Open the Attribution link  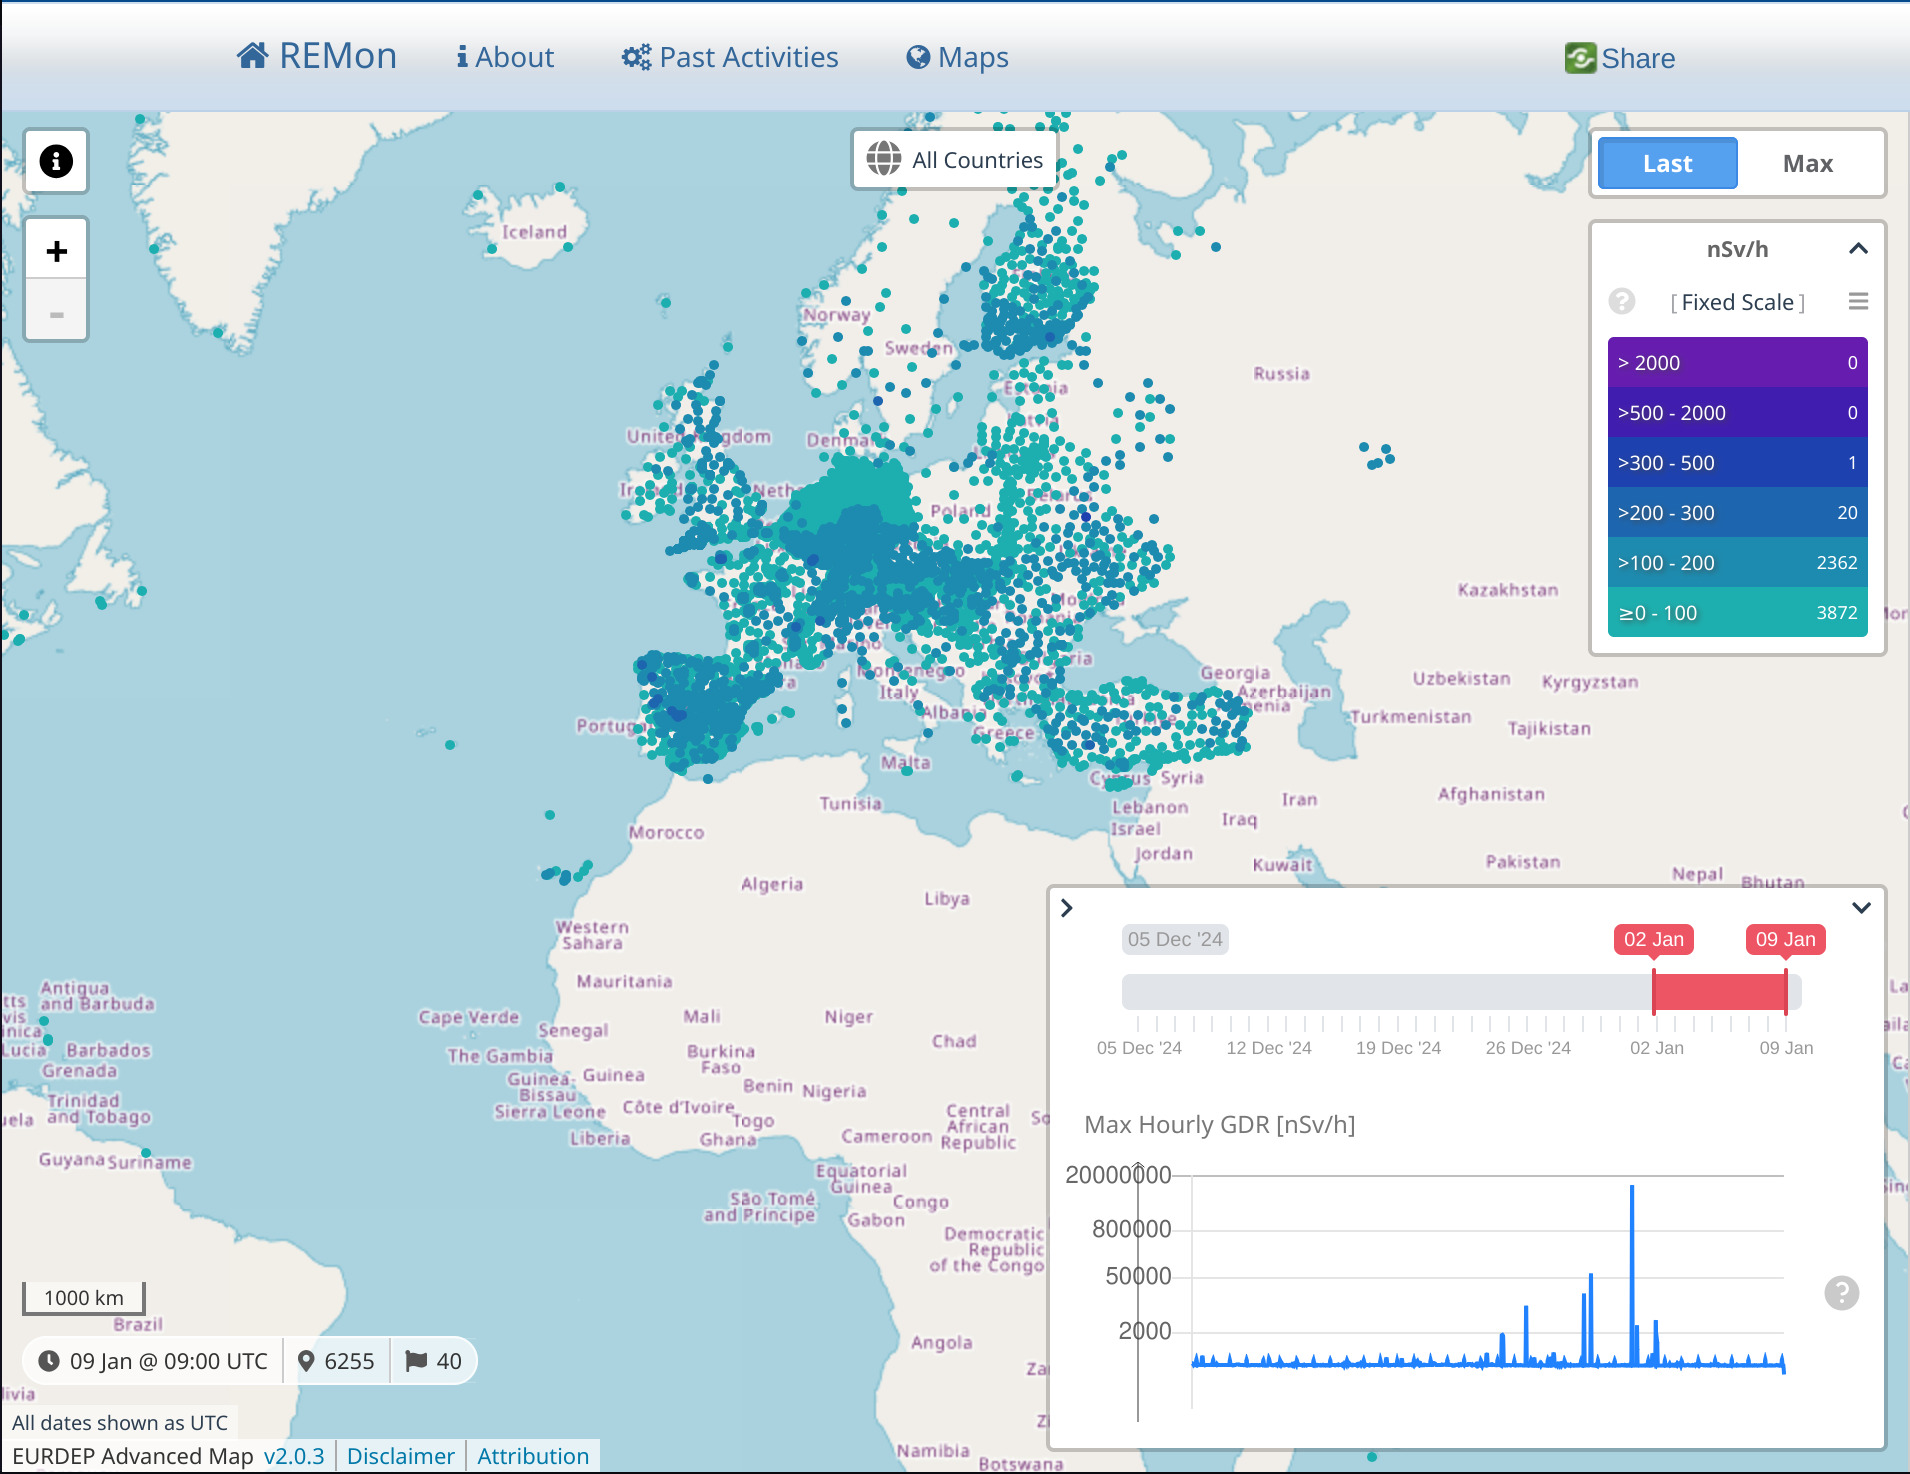click(532, 1455)
